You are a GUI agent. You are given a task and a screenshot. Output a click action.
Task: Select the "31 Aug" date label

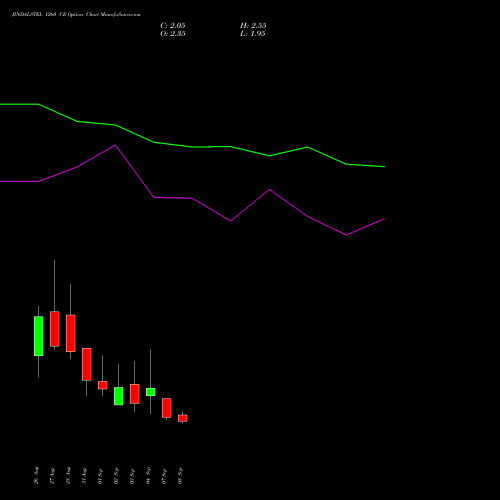(84, 475)
